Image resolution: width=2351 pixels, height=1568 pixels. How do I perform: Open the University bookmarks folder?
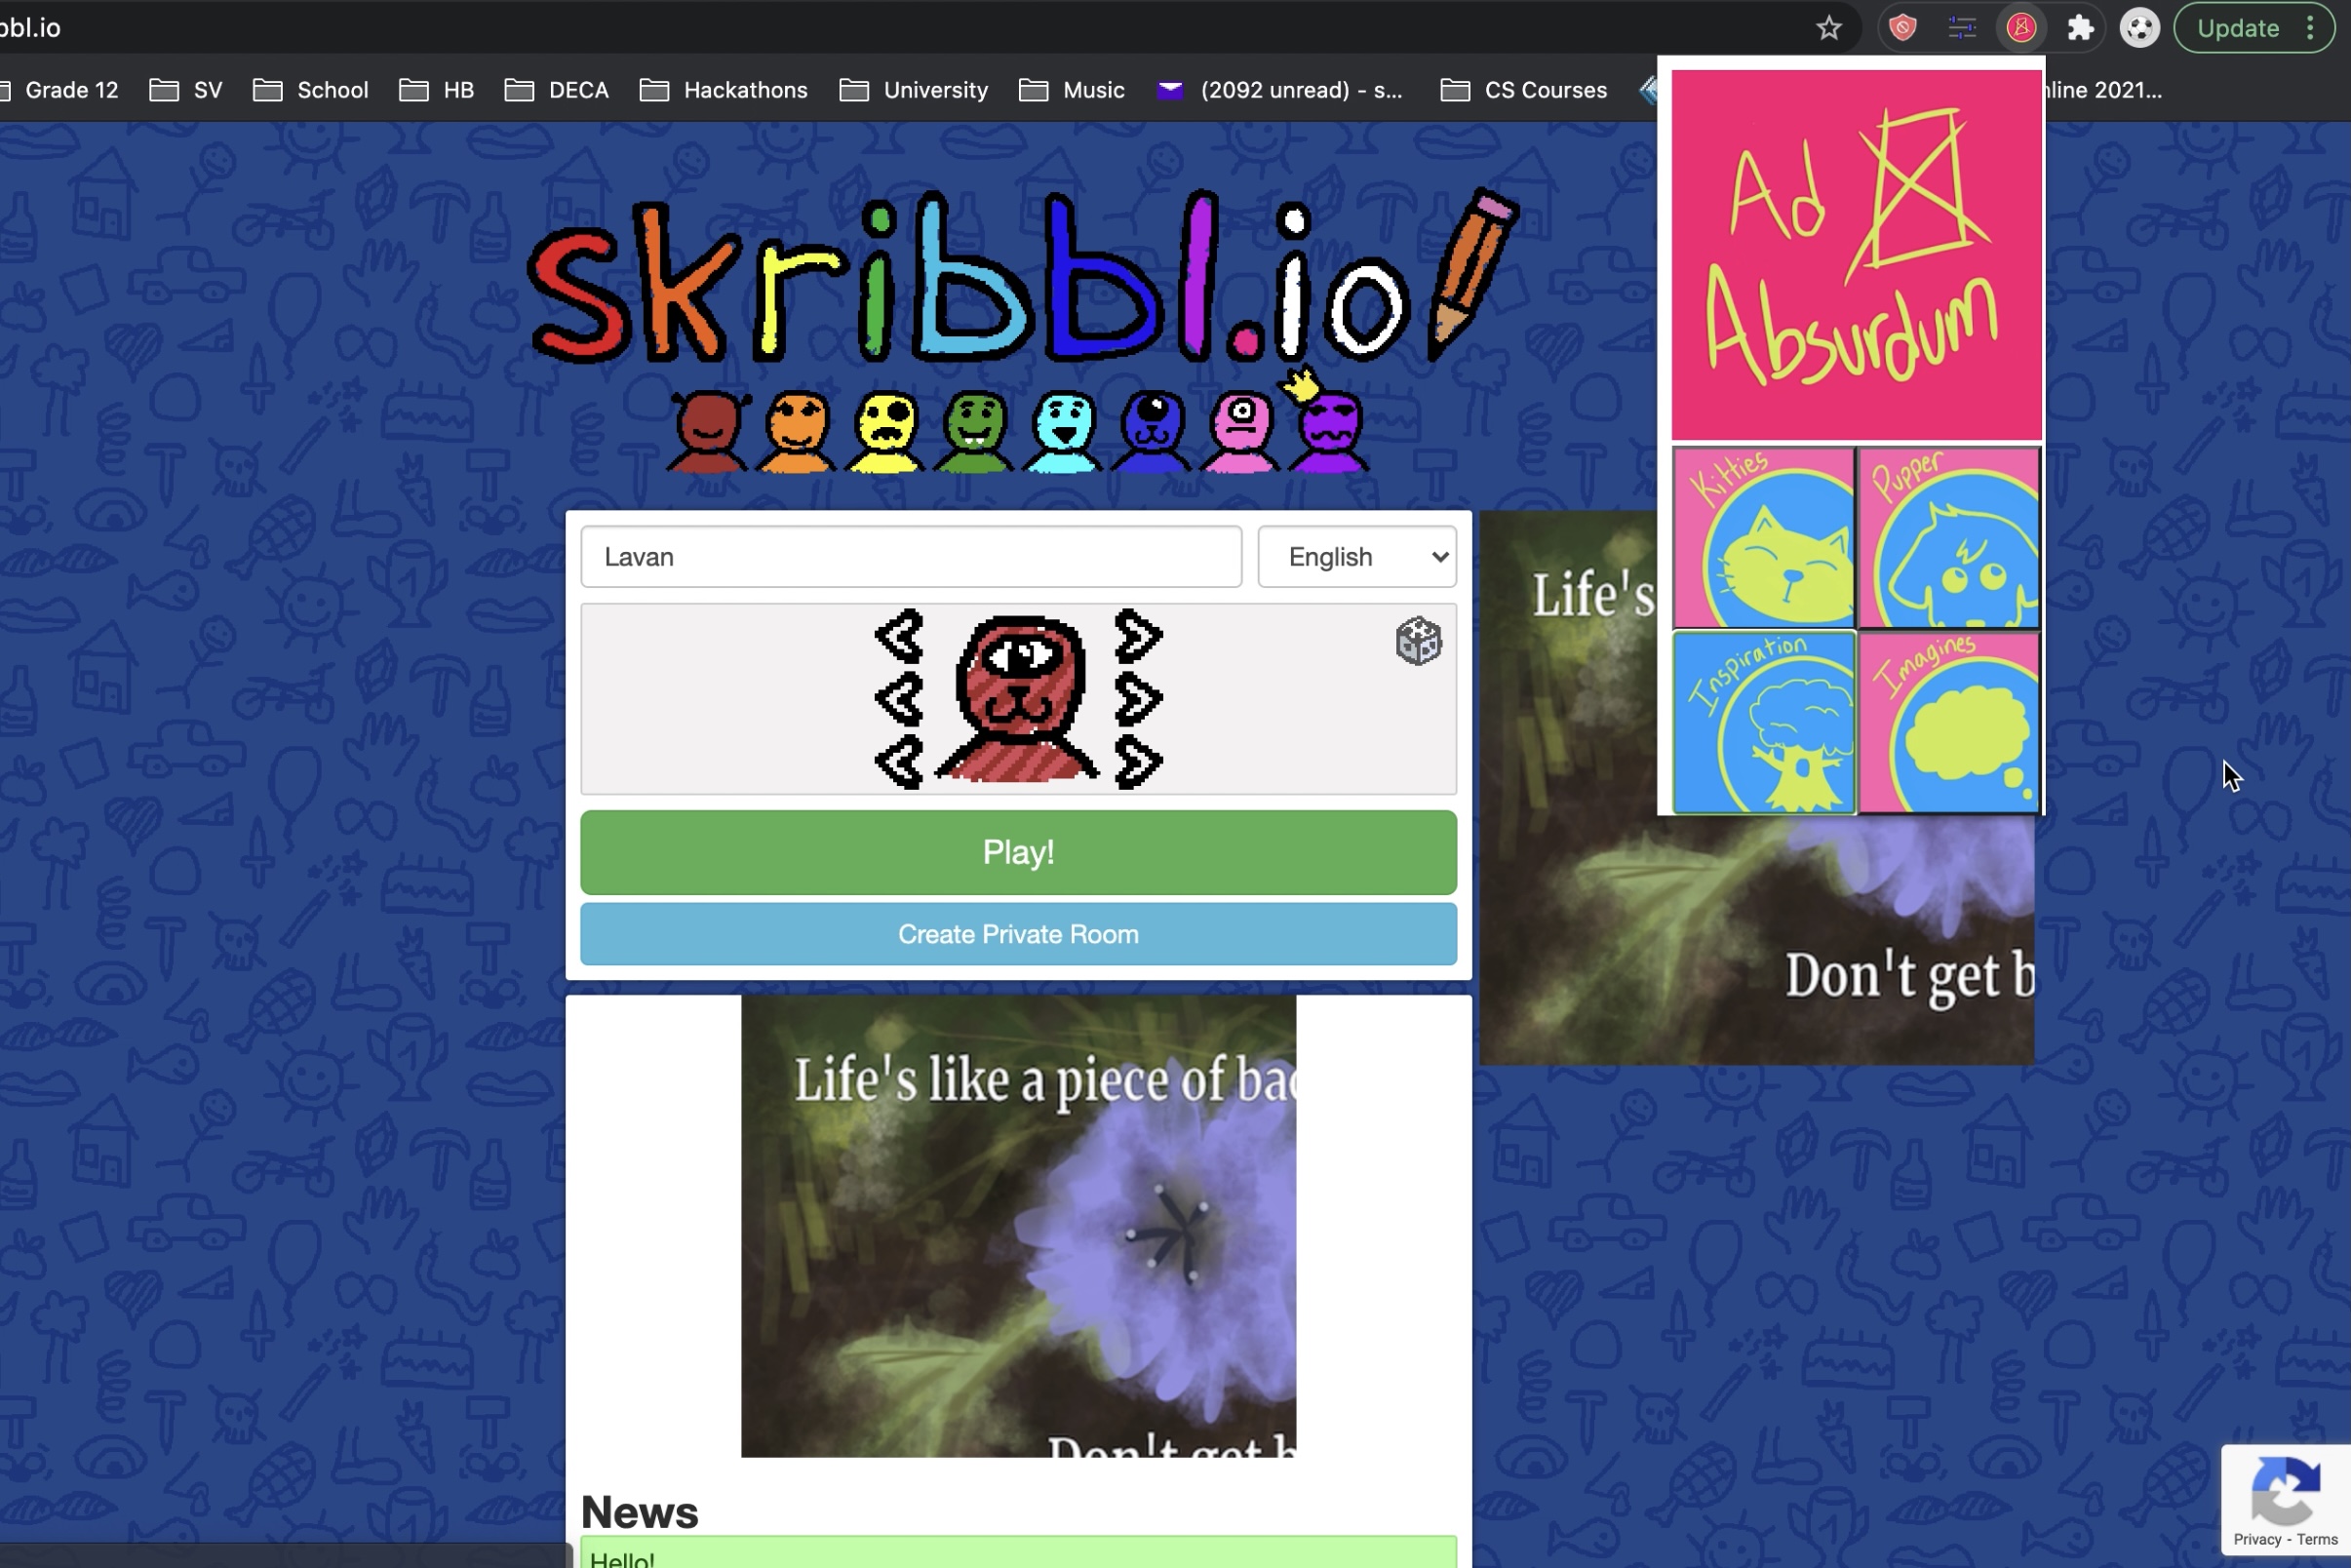coord(914,90)
